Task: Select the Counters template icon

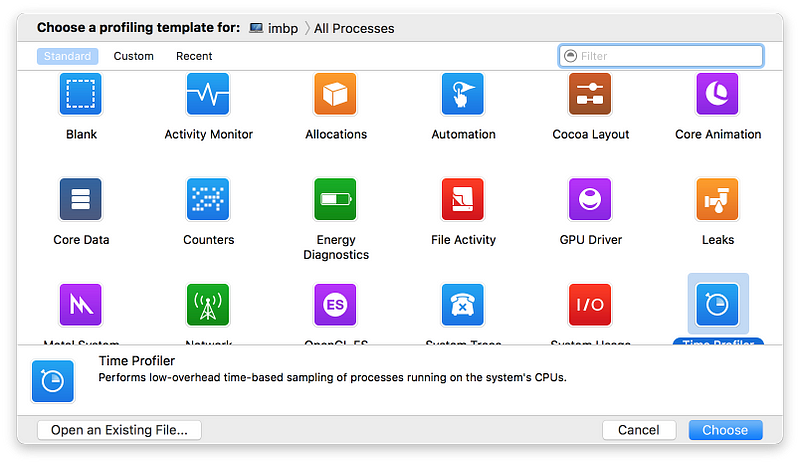Action: coord(208,199)
